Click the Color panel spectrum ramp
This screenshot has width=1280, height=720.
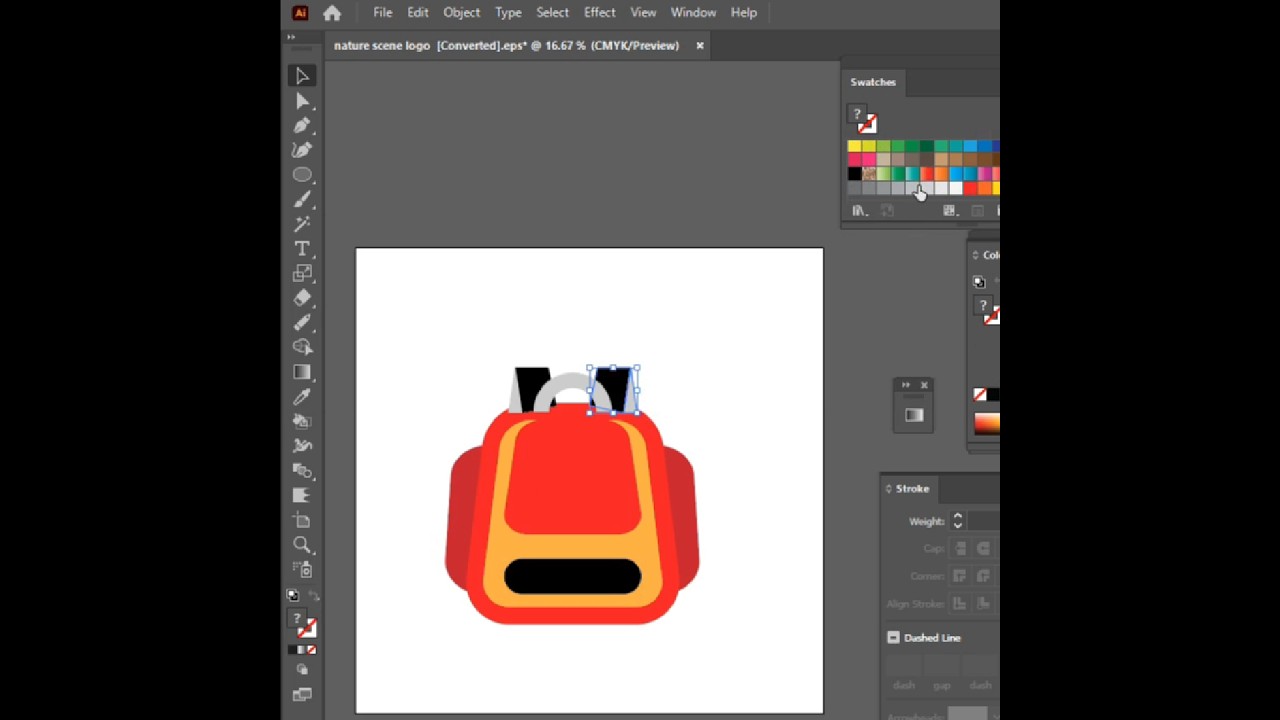click(988, 424)
